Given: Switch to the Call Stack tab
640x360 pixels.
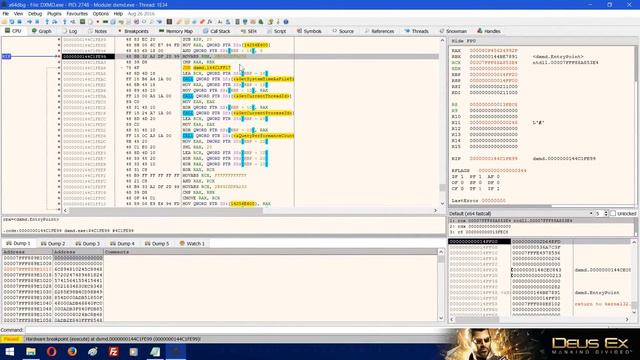Looking at the screenshot, I should (x=217, y=31).
